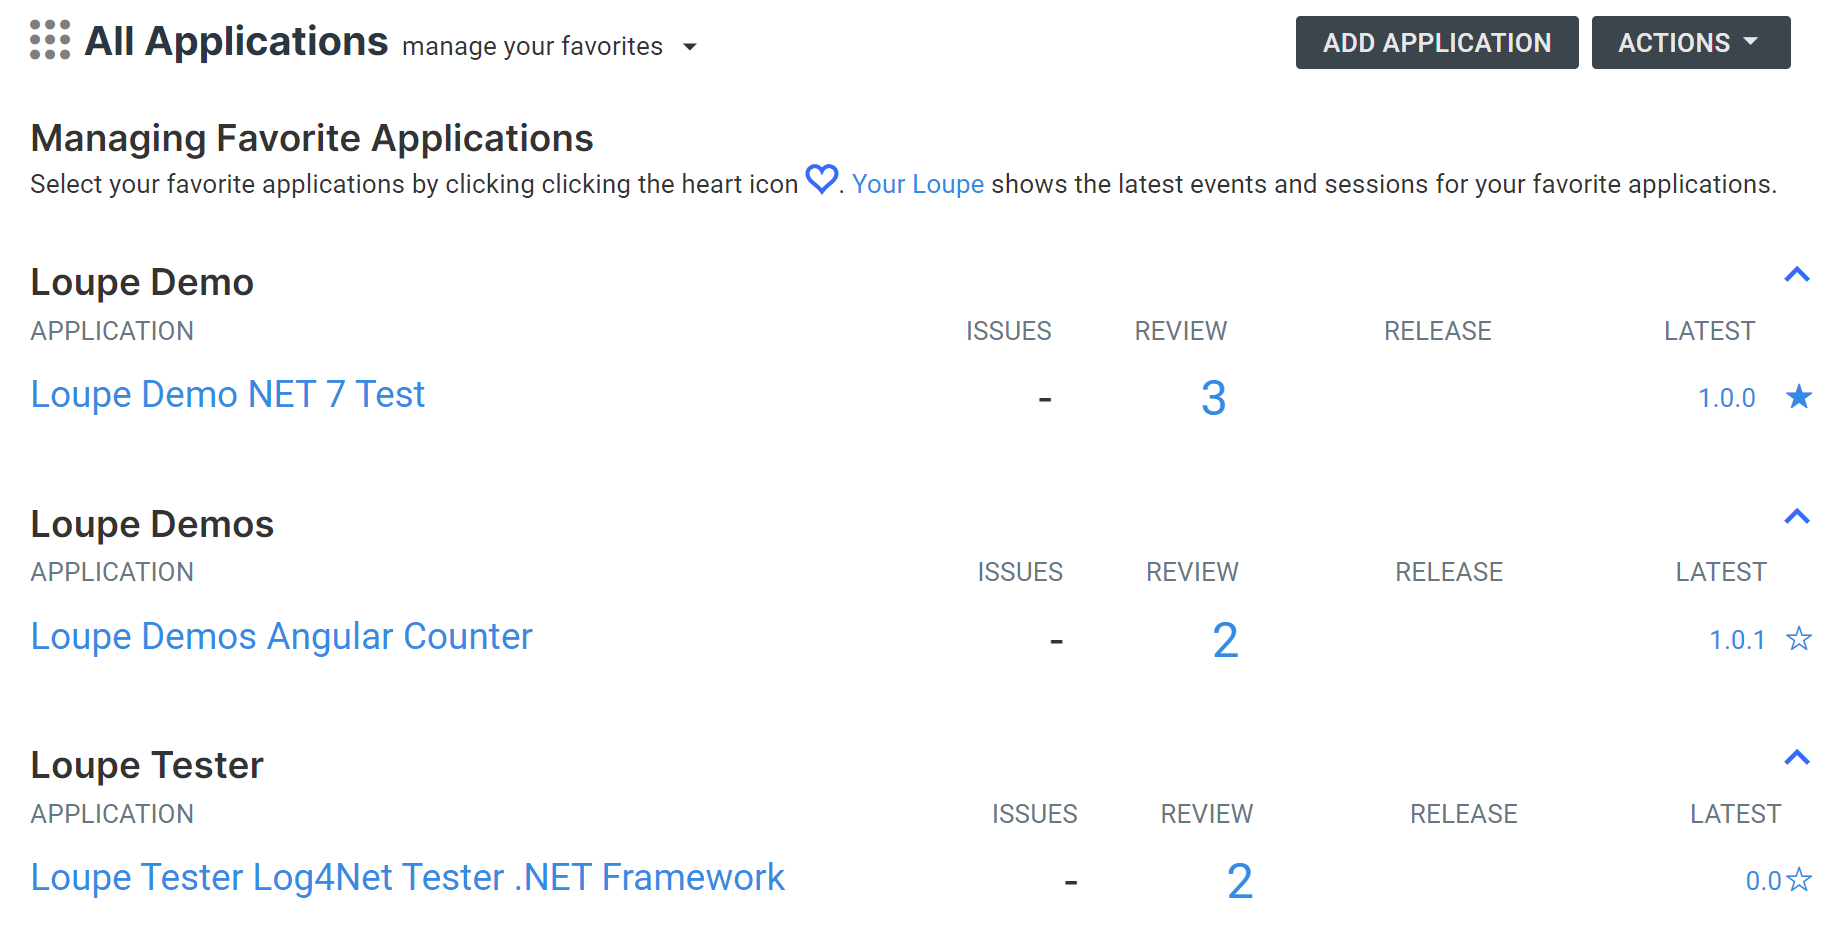
Task: Open the ACTIONS dropdown menu
Action: [x=1691, y=43]
